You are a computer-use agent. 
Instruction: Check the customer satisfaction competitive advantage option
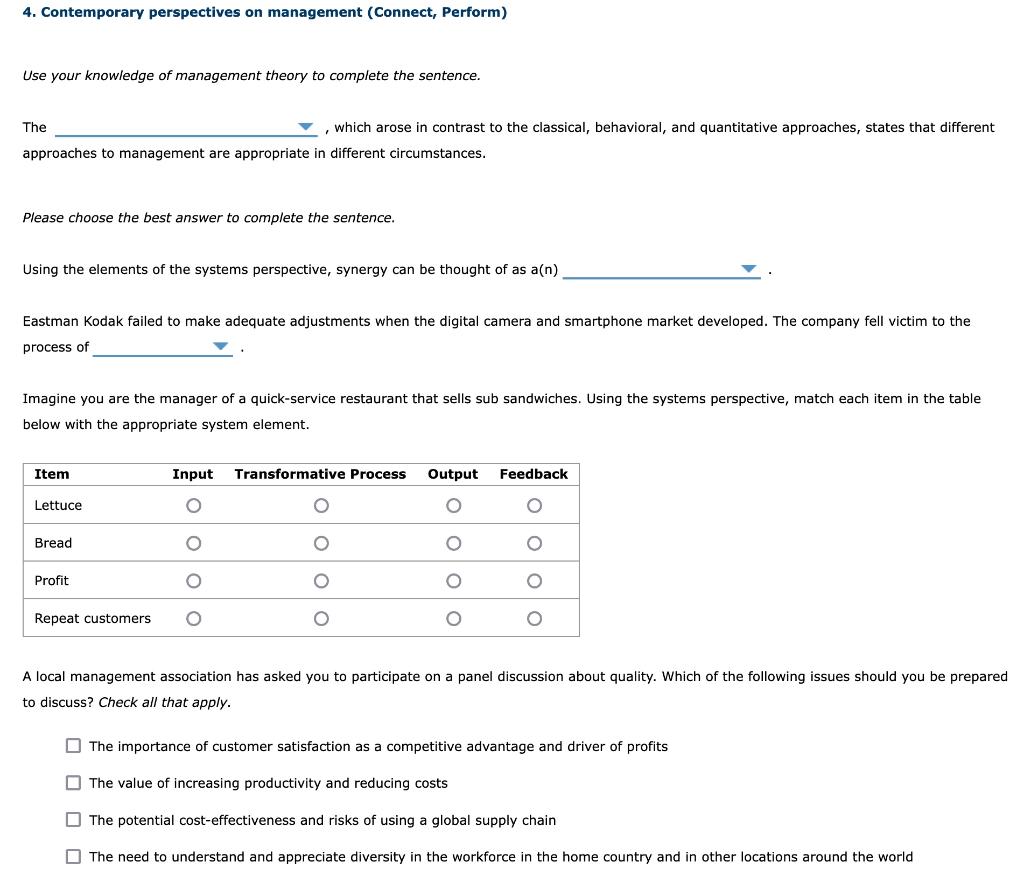(x=73, y=745)
